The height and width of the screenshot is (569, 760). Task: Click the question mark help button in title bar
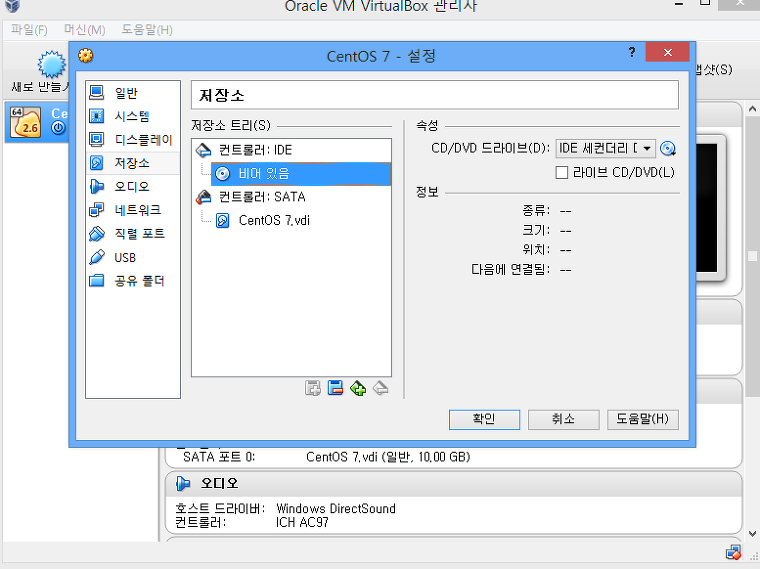pos(632,52)
